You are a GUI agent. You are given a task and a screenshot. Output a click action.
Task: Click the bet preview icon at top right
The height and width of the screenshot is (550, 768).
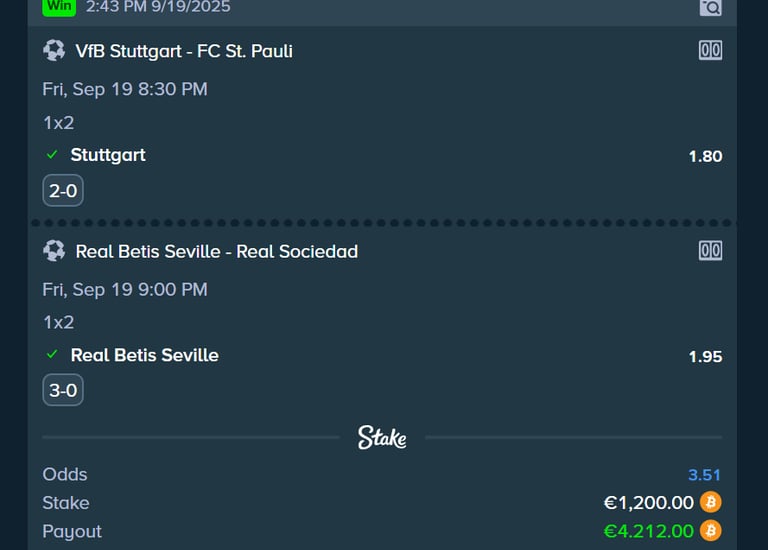[710, 7]
